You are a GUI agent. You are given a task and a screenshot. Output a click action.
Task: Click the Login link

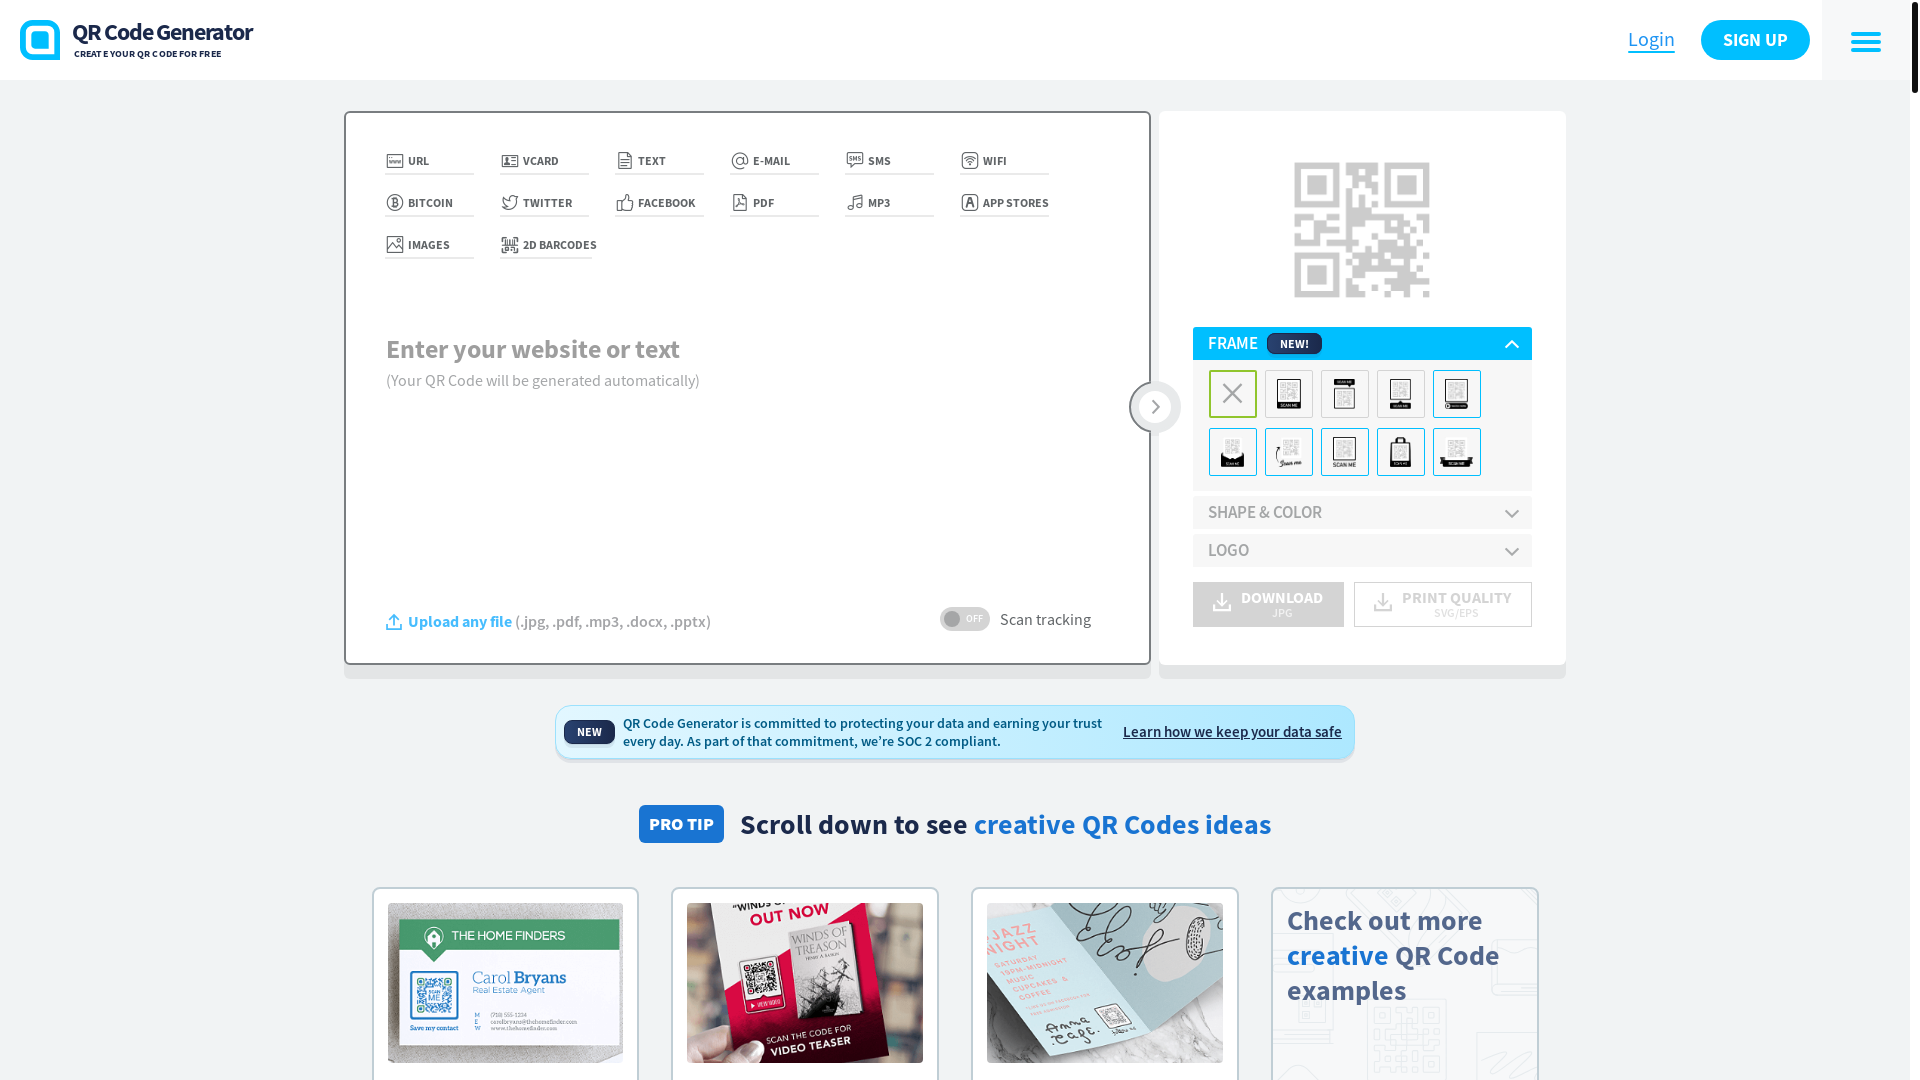(1651, 39)
